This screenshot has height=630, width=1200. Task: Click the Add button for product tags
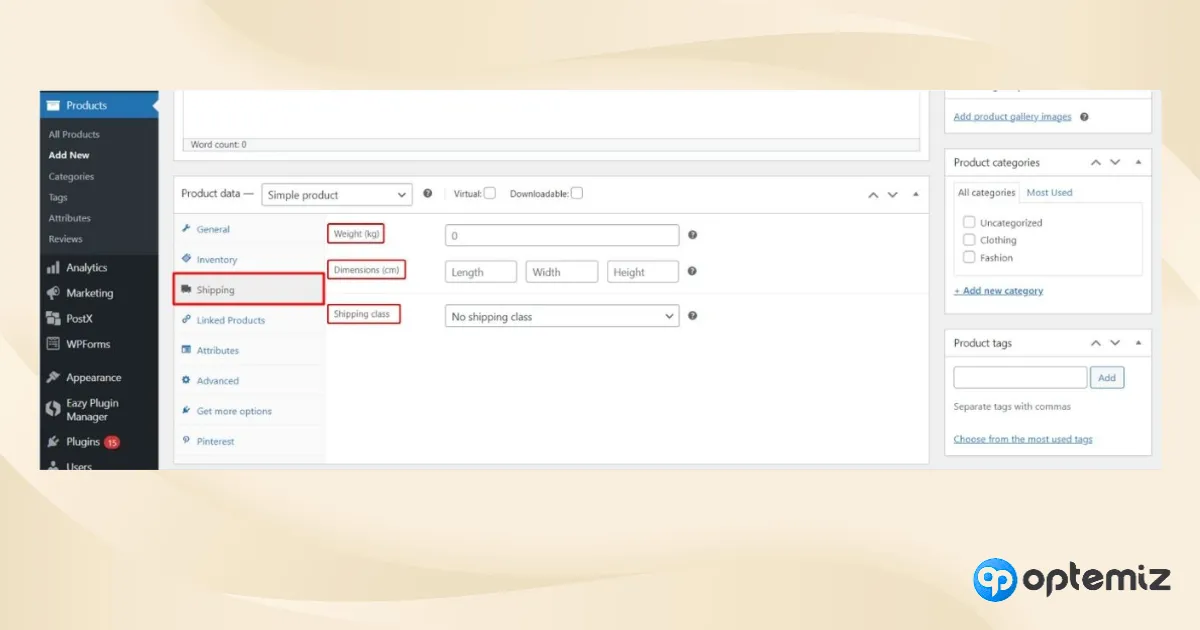coord(1107,378)
